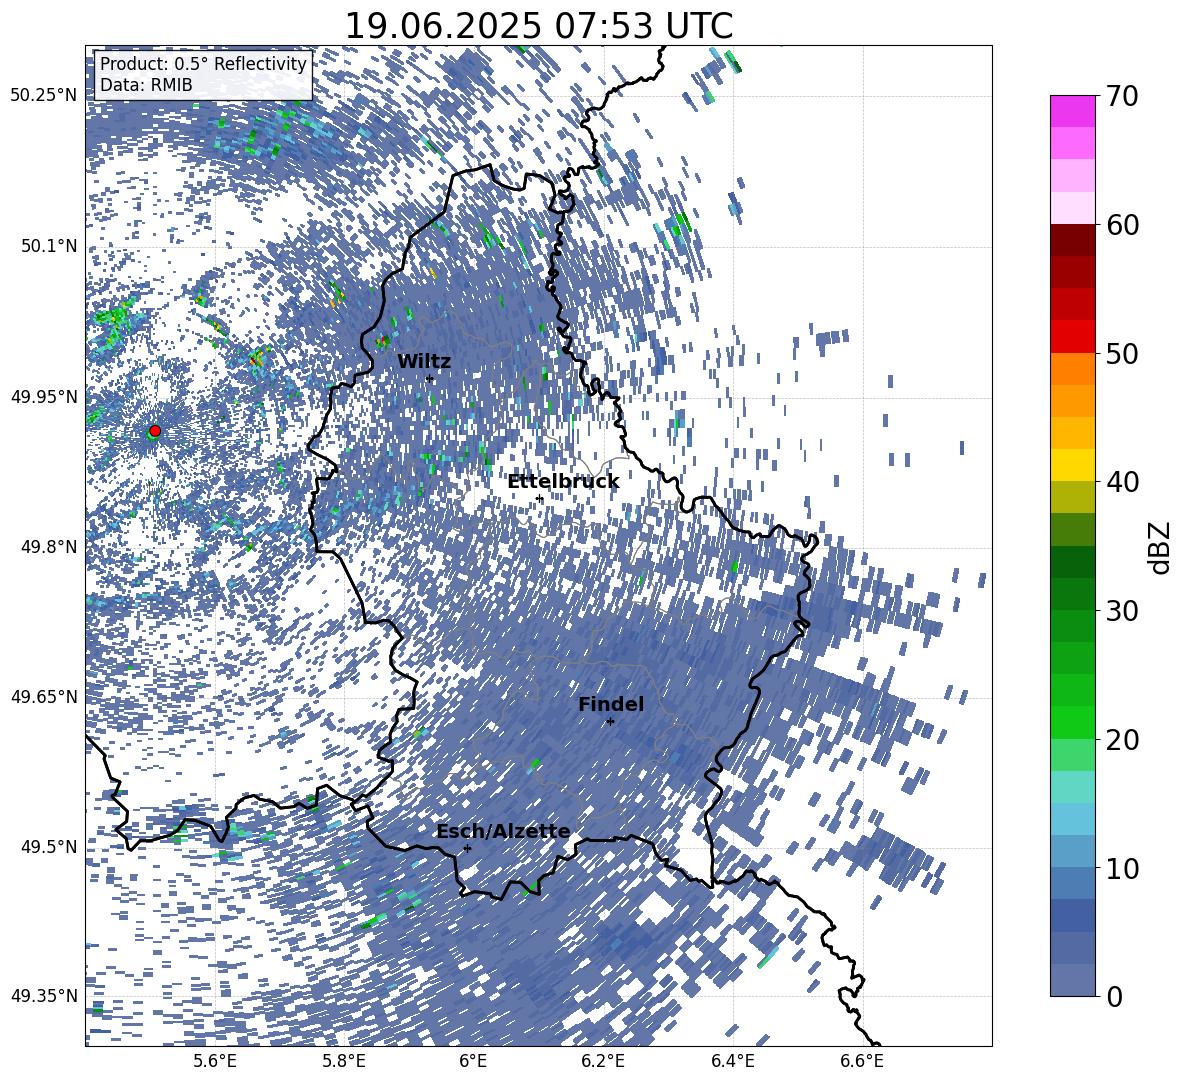Click the Findel station cross marker
The image size is (1184, 1081).
point(610,722)
